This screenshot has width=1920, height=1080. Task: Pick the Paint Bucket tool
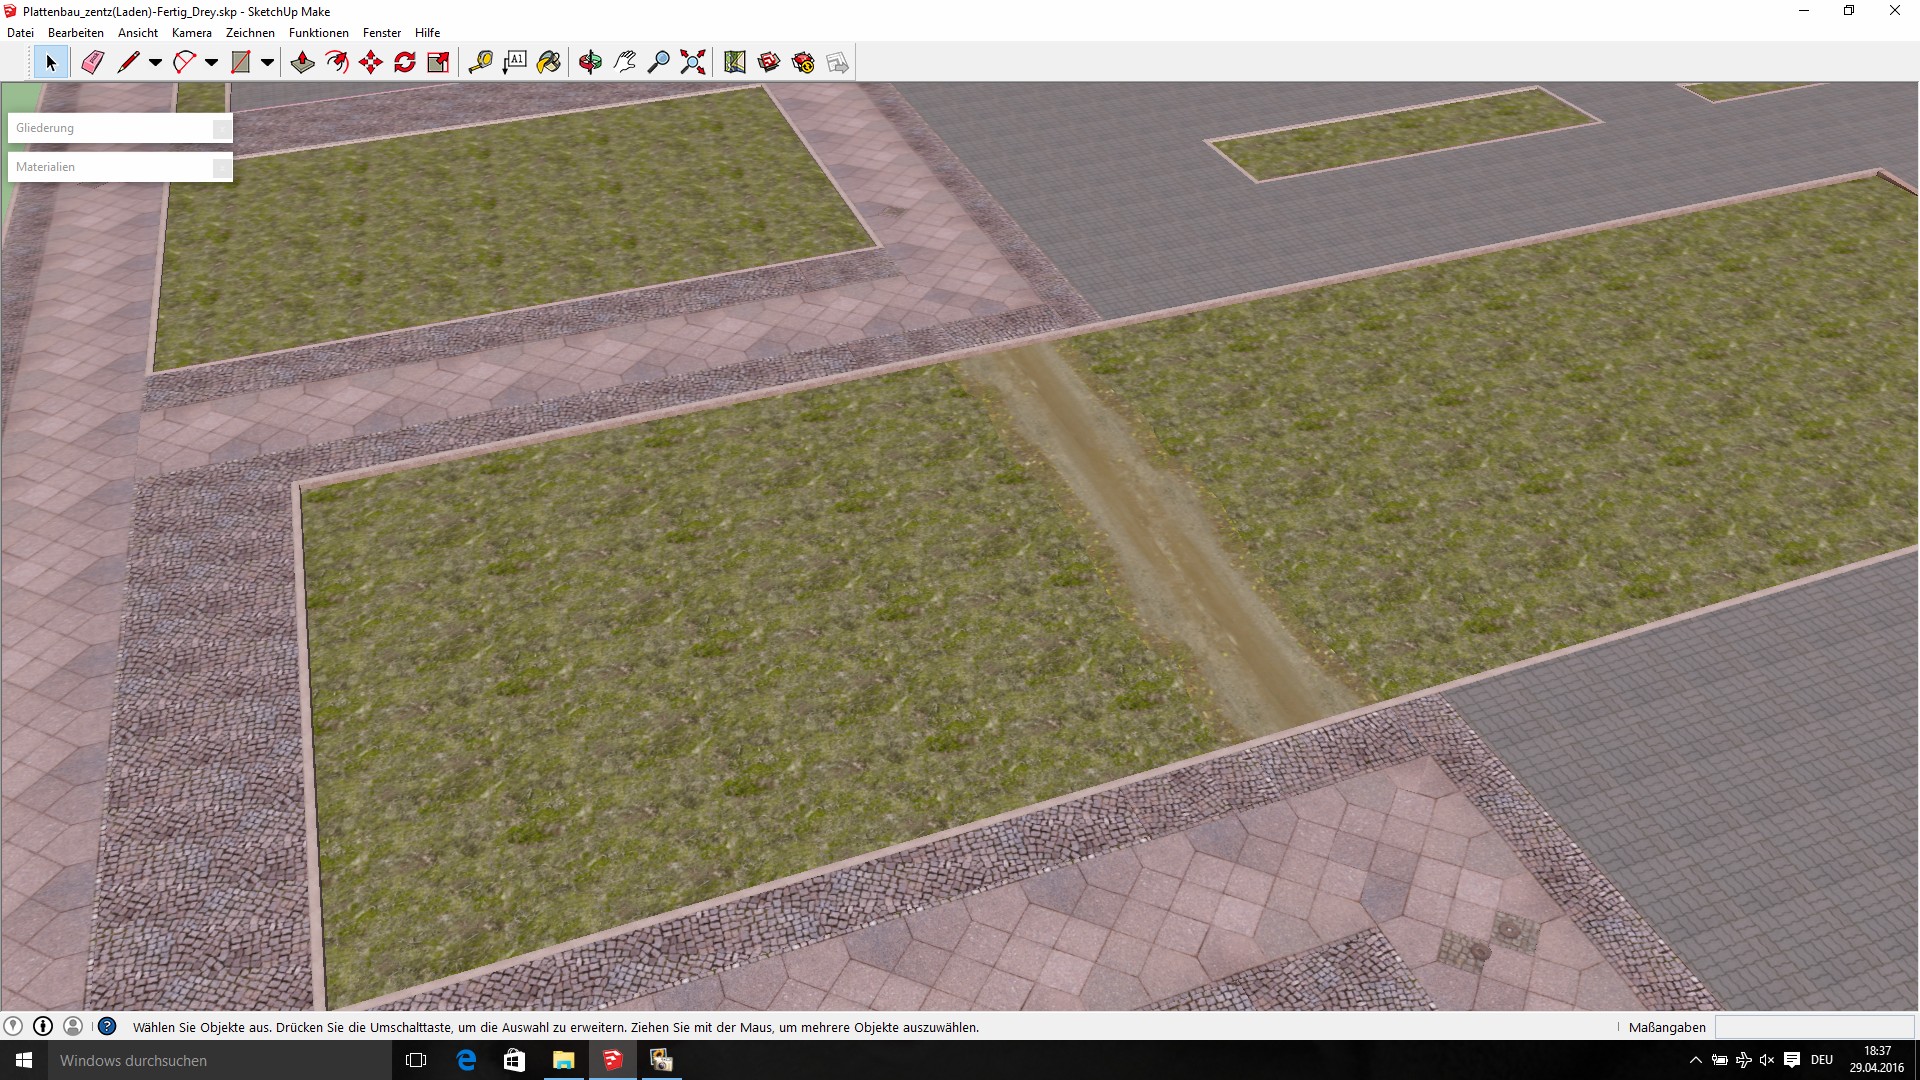548,63
